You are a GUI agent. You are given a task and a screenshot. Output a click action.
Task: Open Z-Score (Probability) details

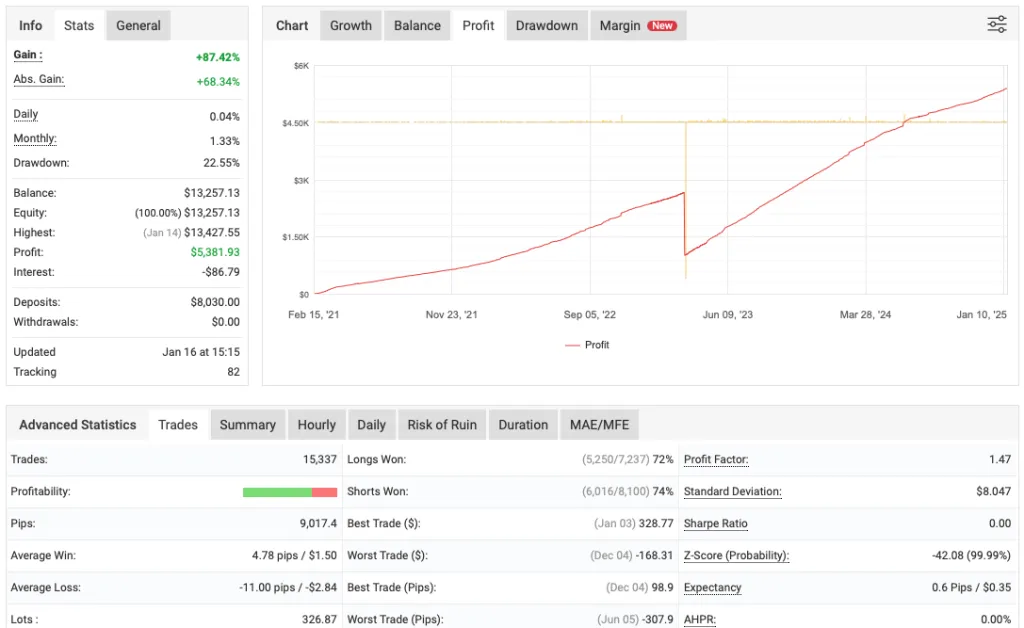(737, 555)
